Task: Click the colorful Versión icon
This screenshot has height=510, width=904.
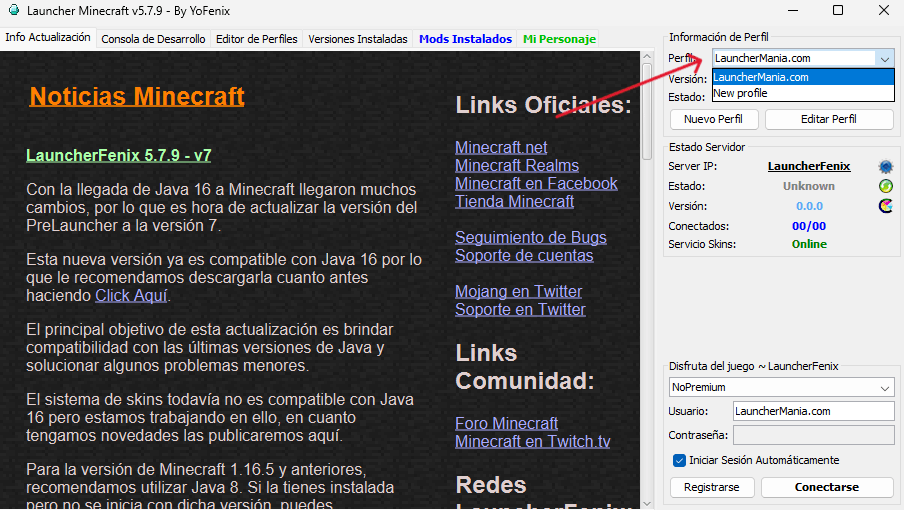Action: [886, 206]
